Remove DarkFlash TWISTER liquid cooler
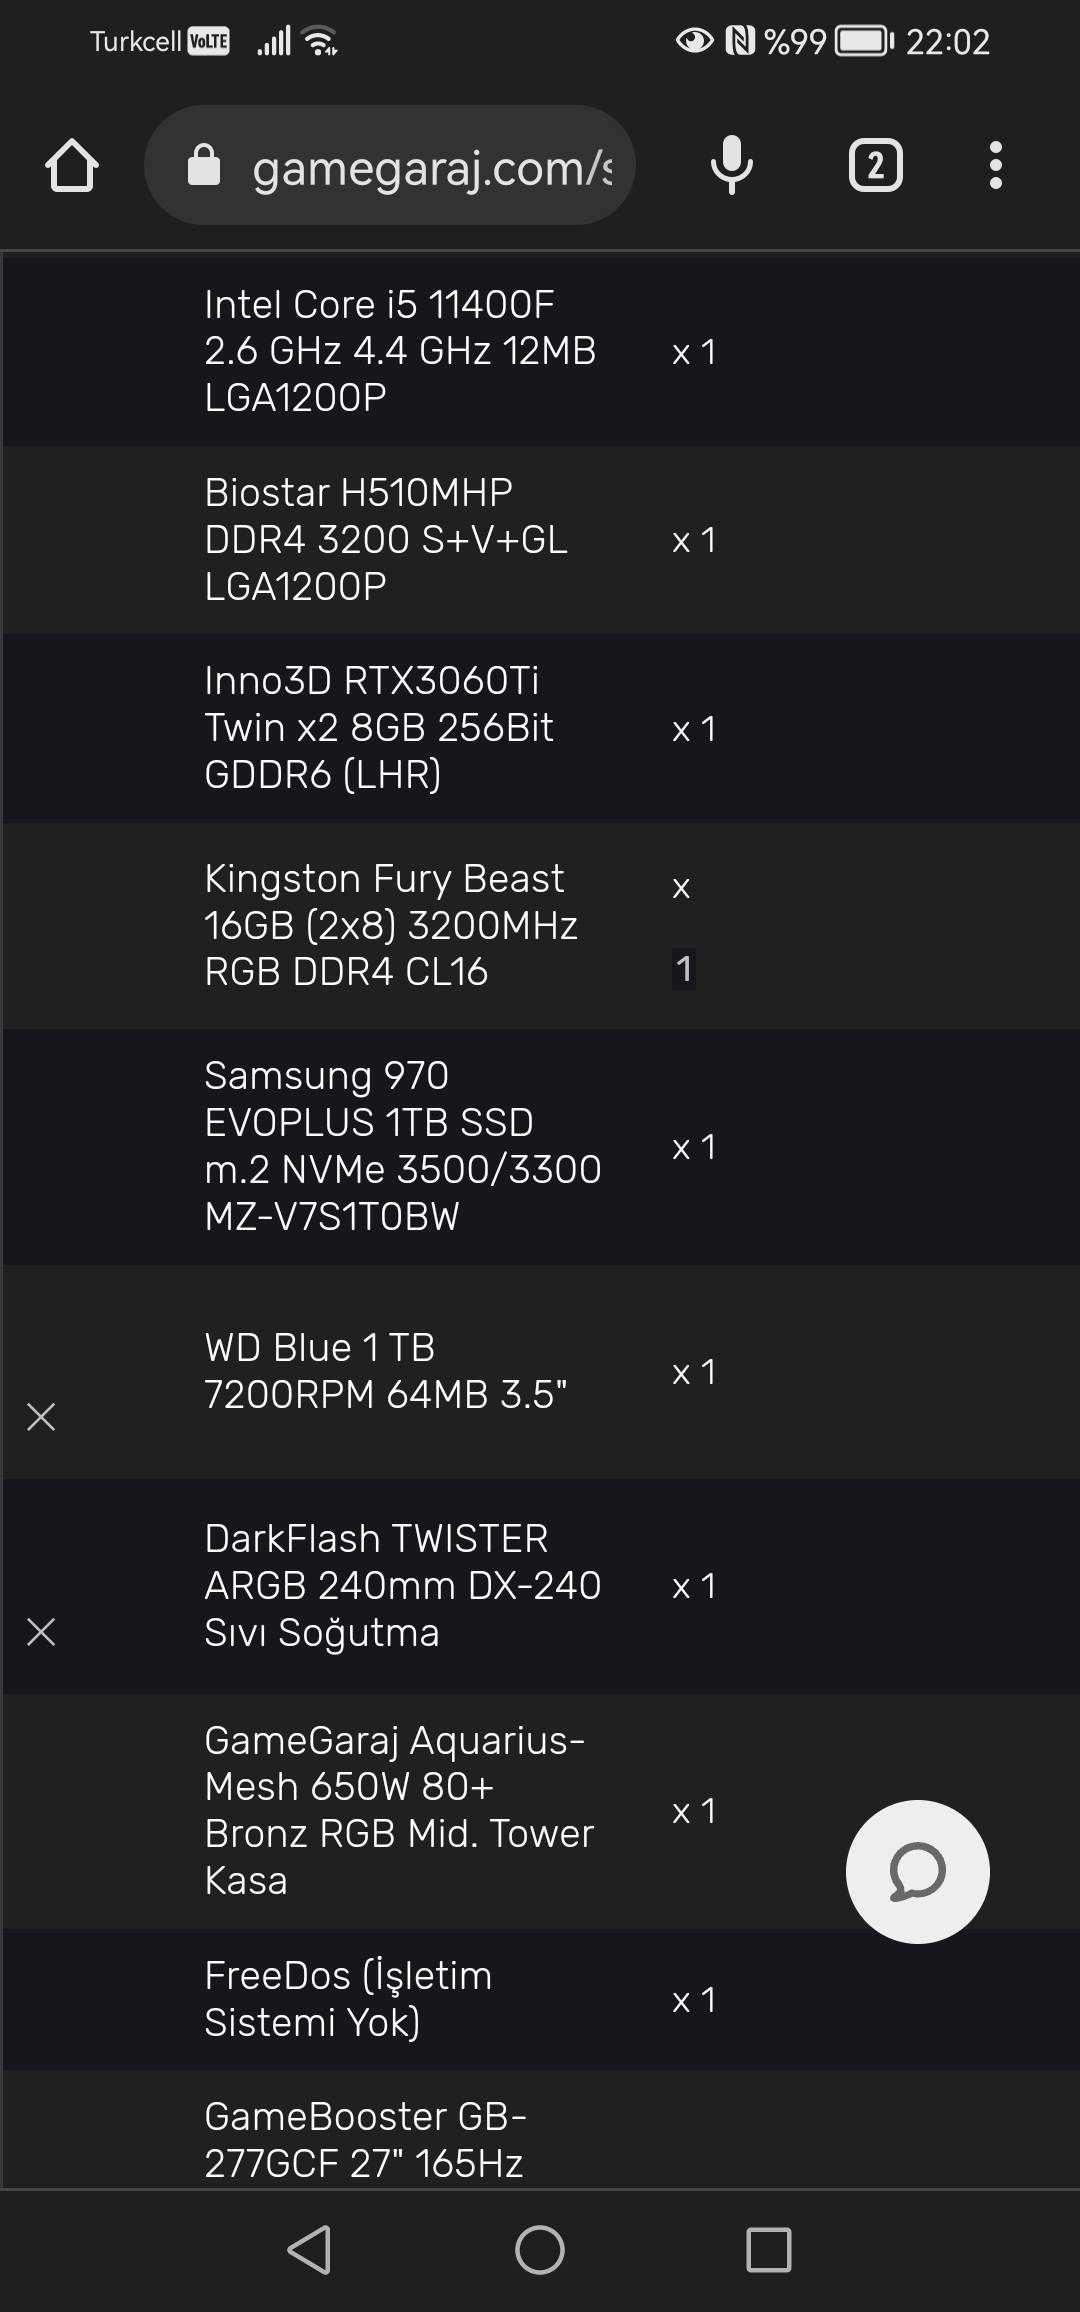Screen dimensions: 1080x2312 (x=41, y=1632)
